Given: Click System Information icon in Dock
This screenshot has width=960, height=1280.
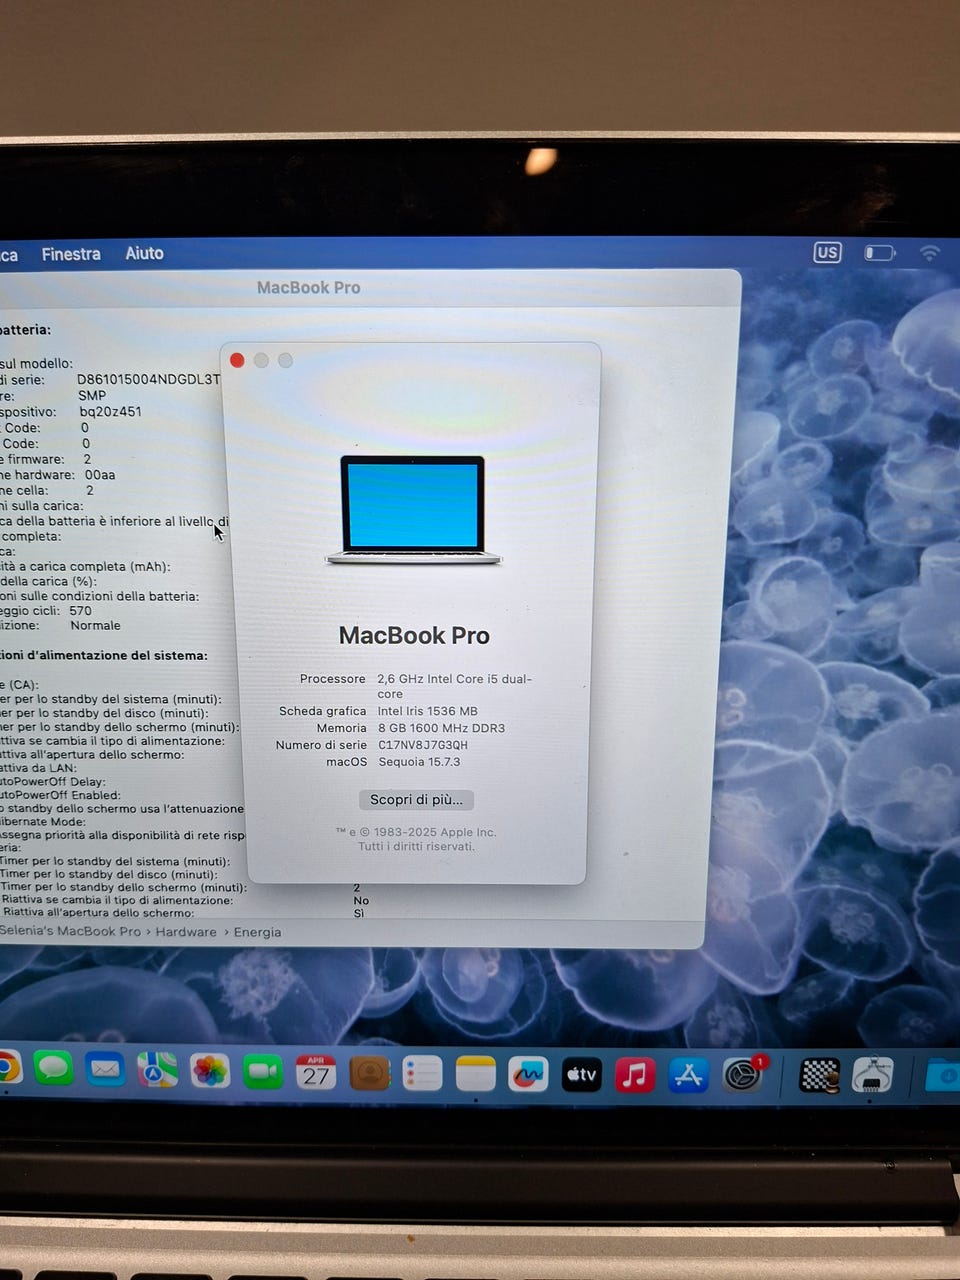Looking at the screenshot, I should coord(872,1075).
